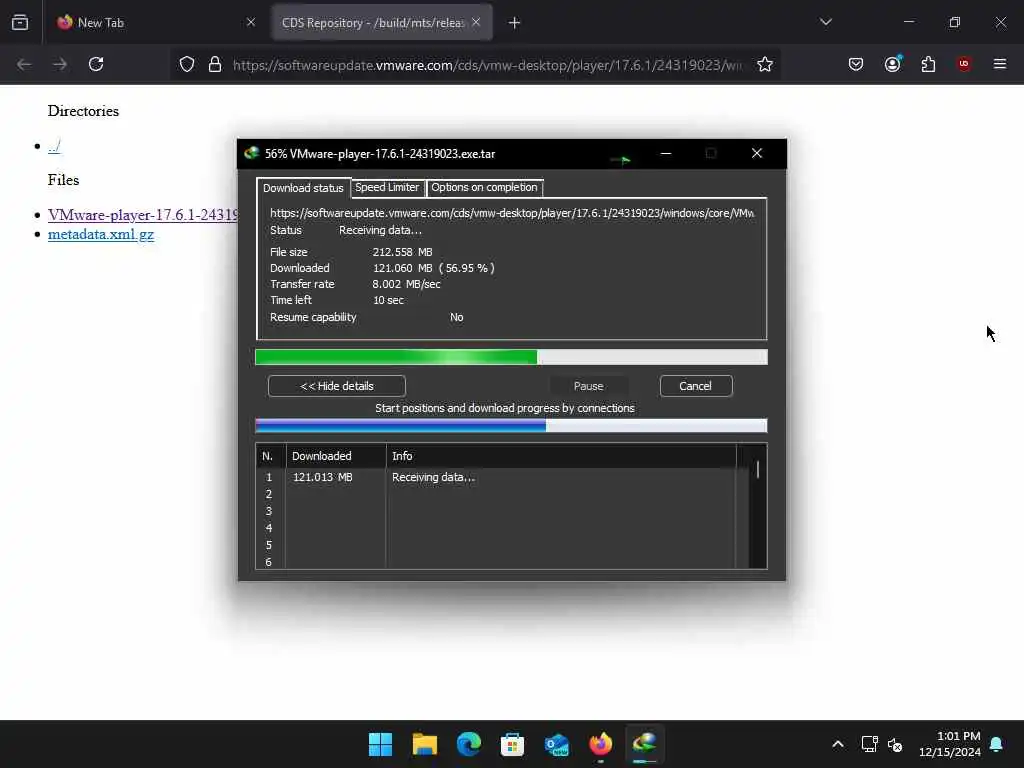The height and width of the screenshot is (768, 1024).
Task: Close the New Tab tab
Action: [251, 22]
